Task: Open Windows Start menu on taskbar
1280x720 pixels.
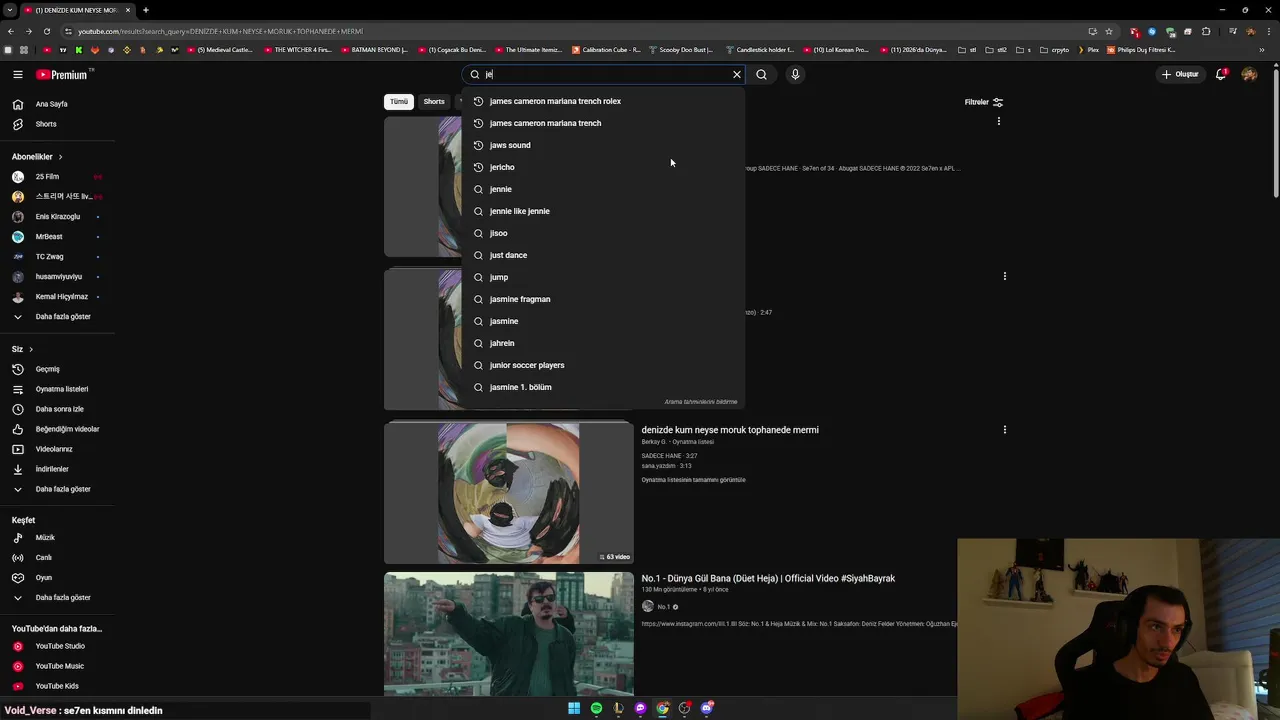Action: pyautogui.click(x=574, y=708)
